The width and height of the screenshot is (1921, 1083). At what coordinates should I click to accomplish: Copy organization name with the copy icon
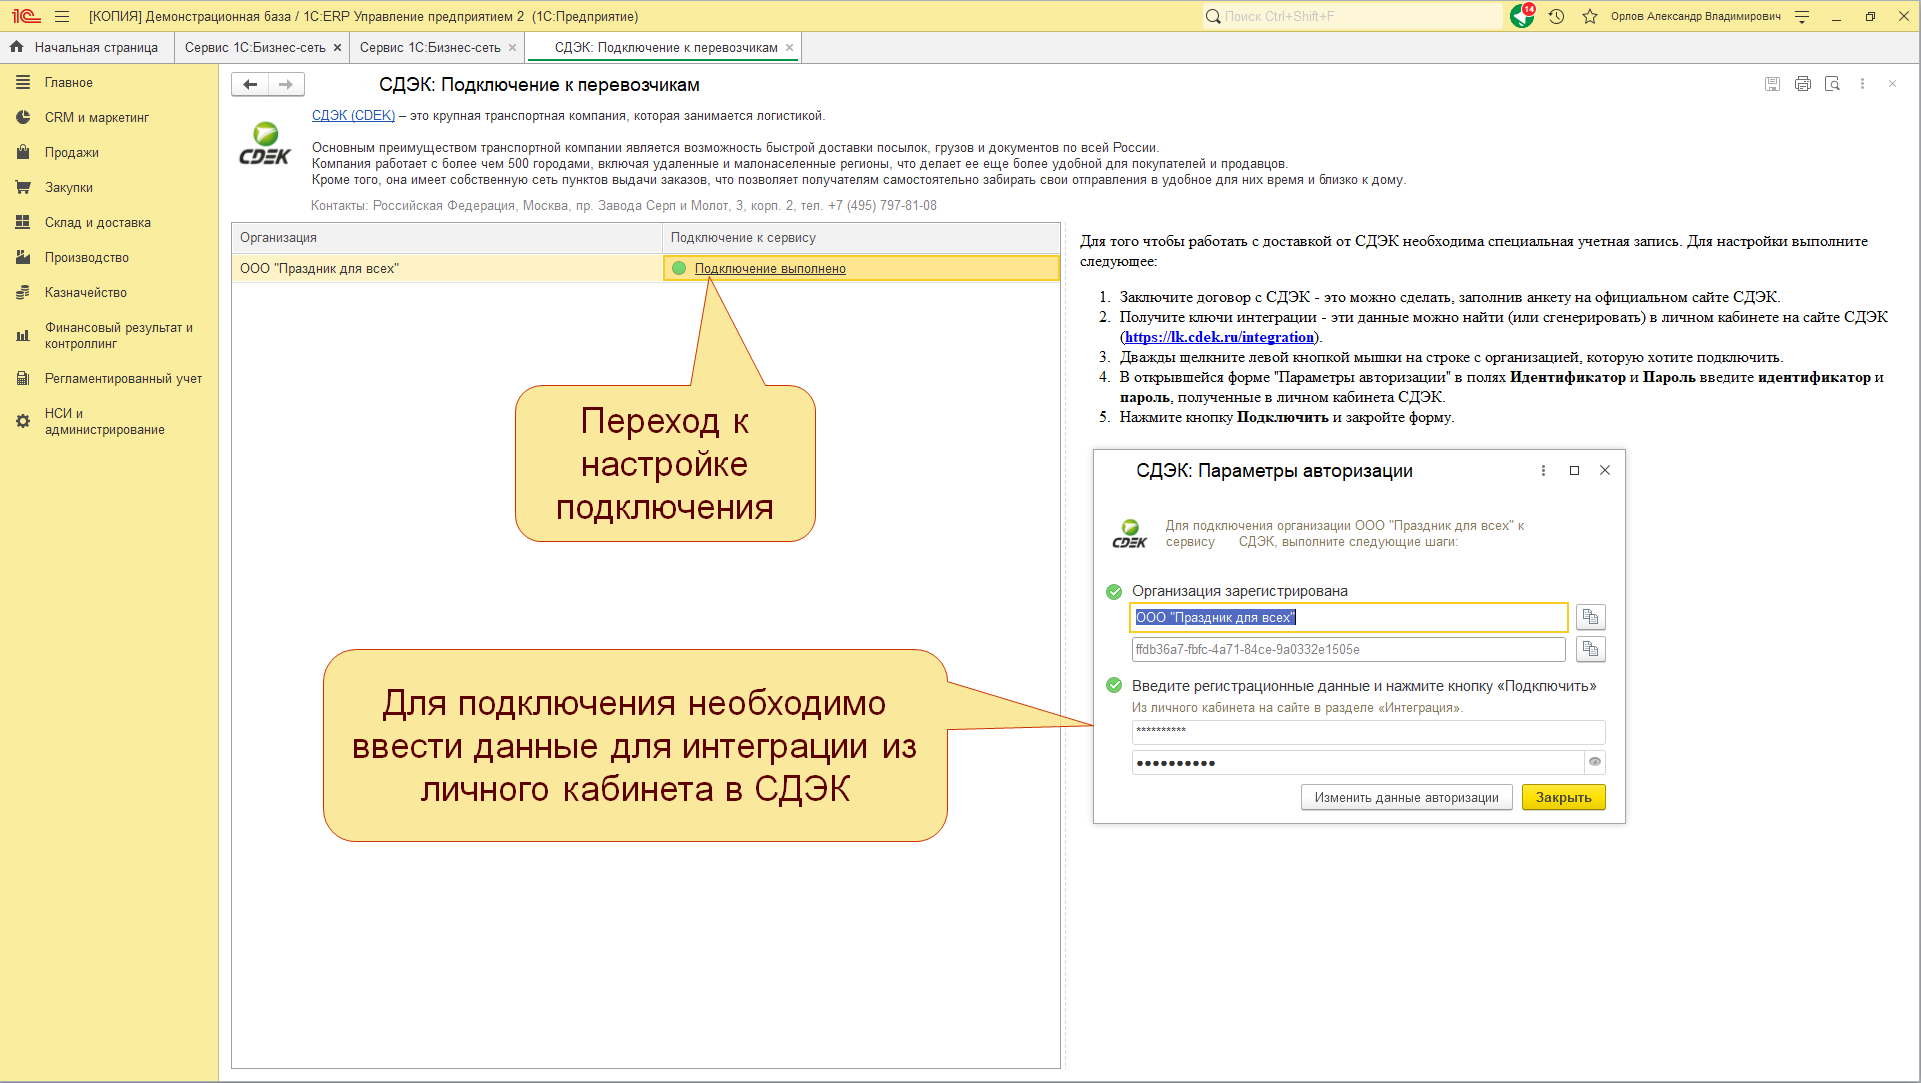point(1590,617)
